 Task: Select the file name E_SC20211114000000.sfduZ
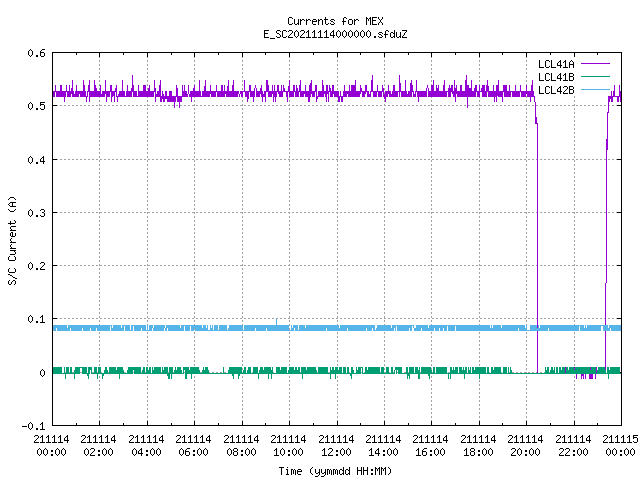click(335, 34)
